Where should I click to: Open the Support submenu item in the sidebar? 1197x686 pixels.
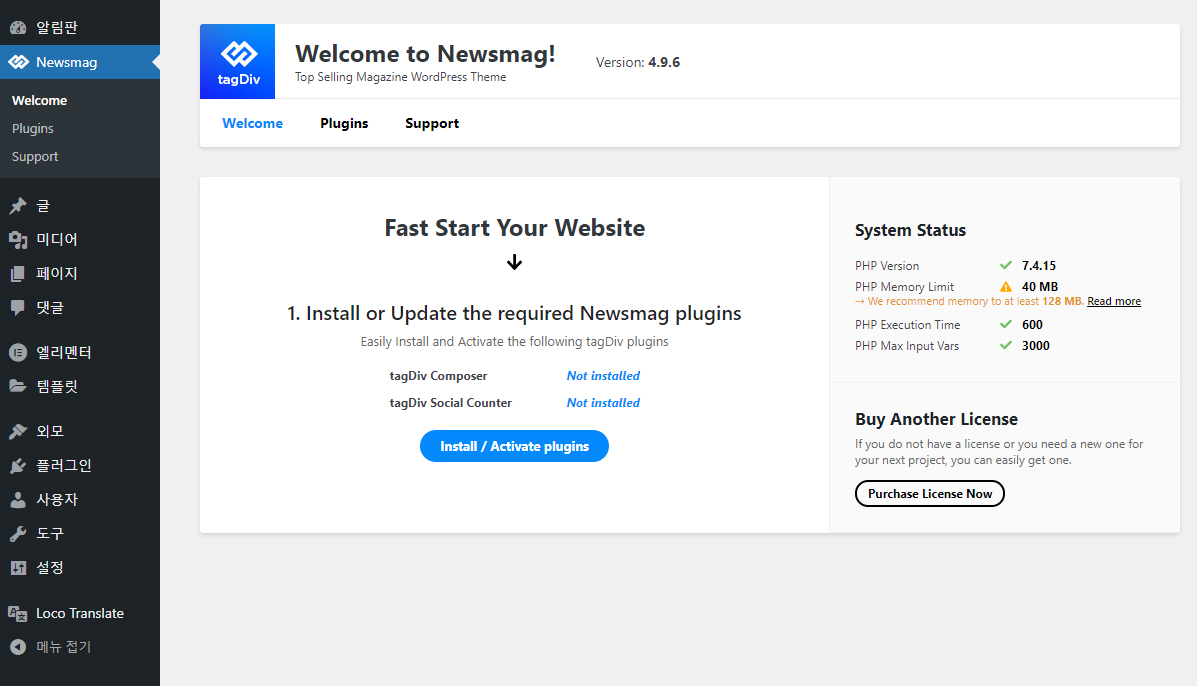click(35, 156)
